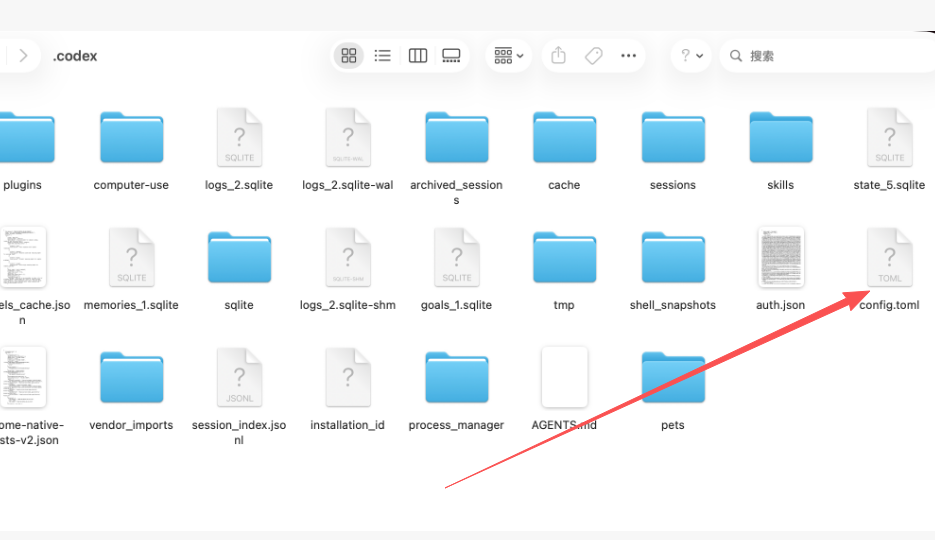Select the AGENTS.md file icon
Viewport: 935px width, 540px height.
tap(564, 377)
